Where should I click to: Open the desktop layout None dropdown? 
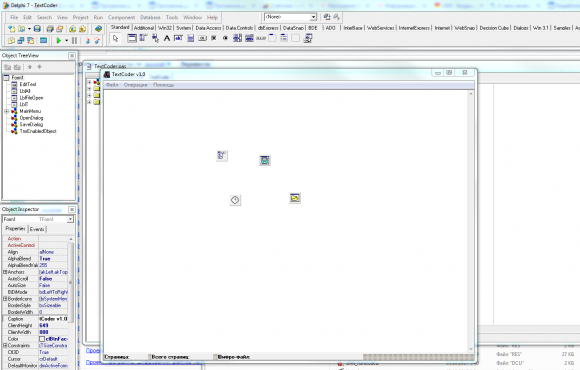(313, 17)
